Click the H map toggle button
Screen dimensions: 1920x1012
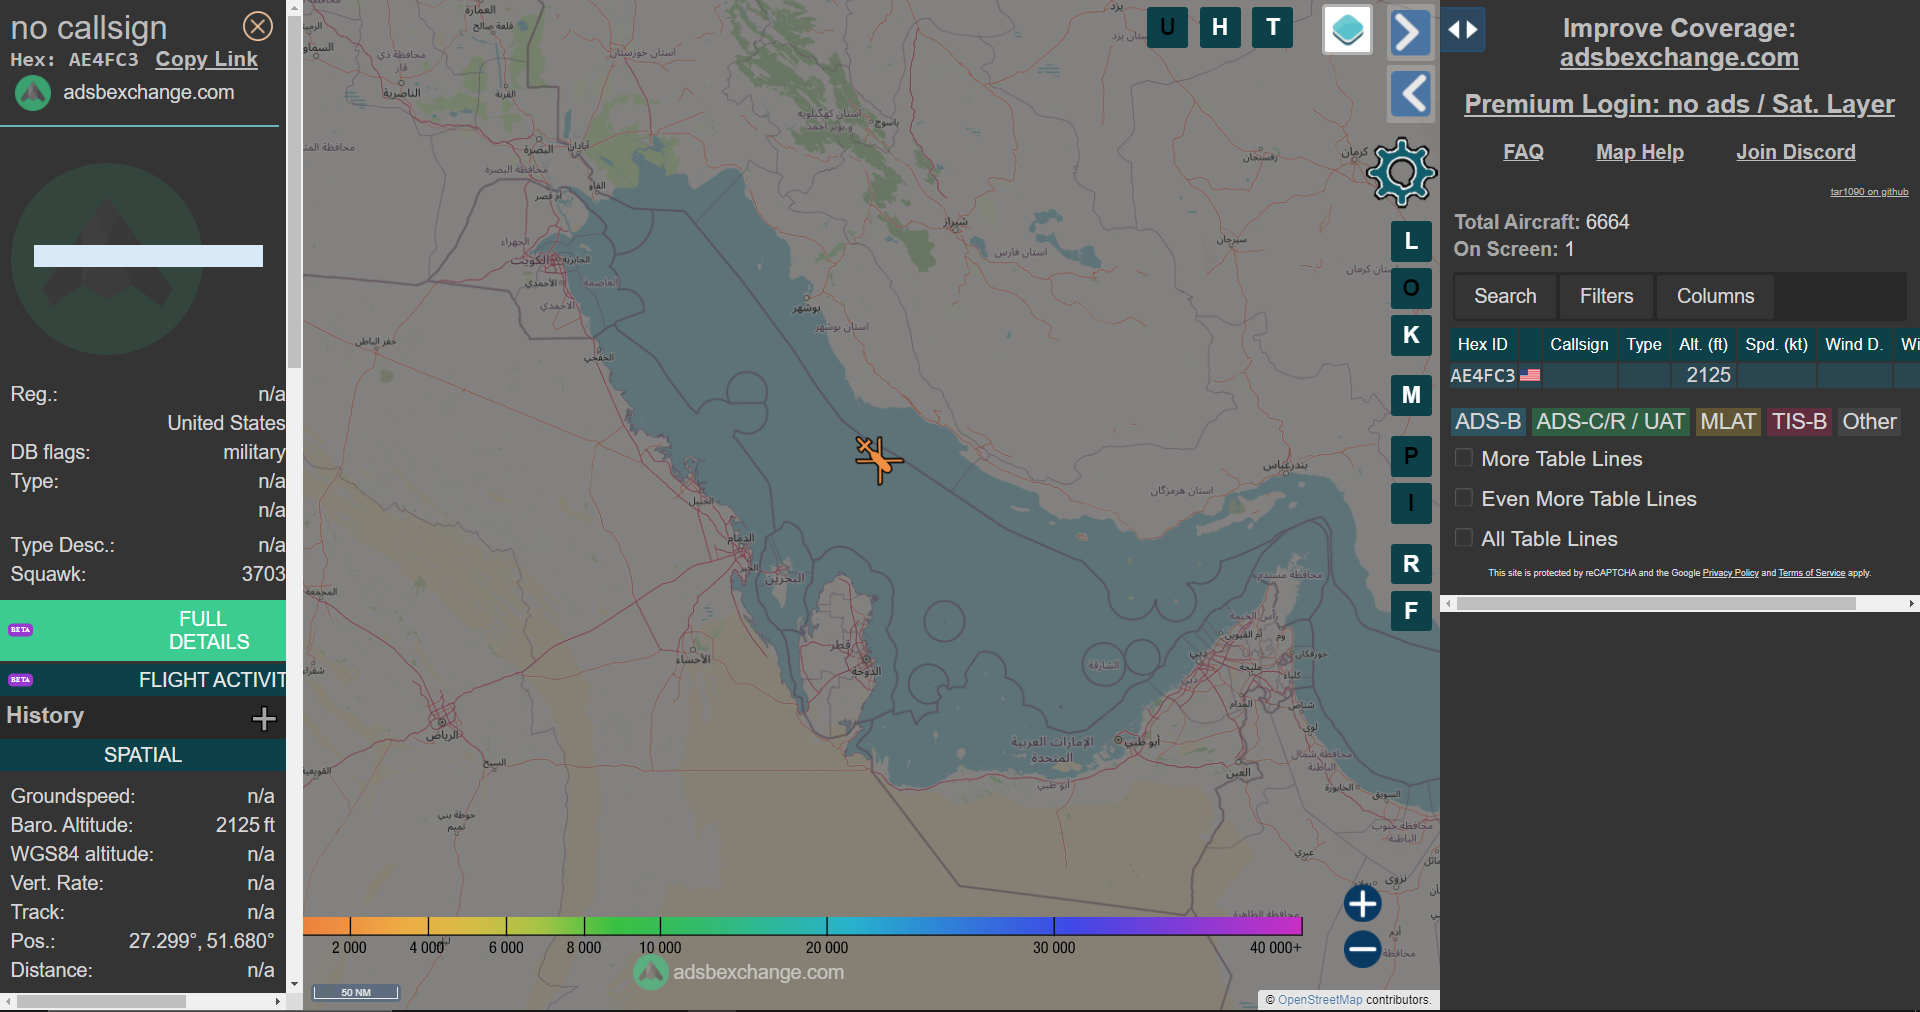[1220, 28]
